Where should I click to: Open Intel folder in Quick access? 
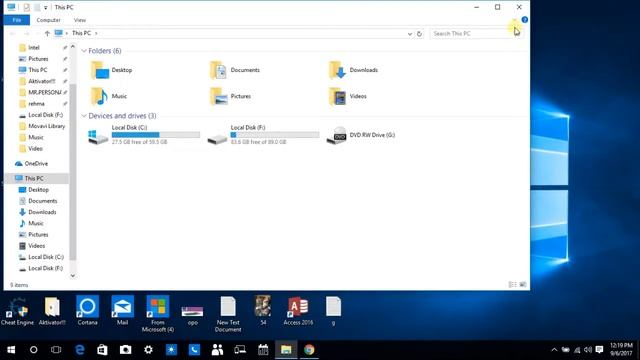34,48
